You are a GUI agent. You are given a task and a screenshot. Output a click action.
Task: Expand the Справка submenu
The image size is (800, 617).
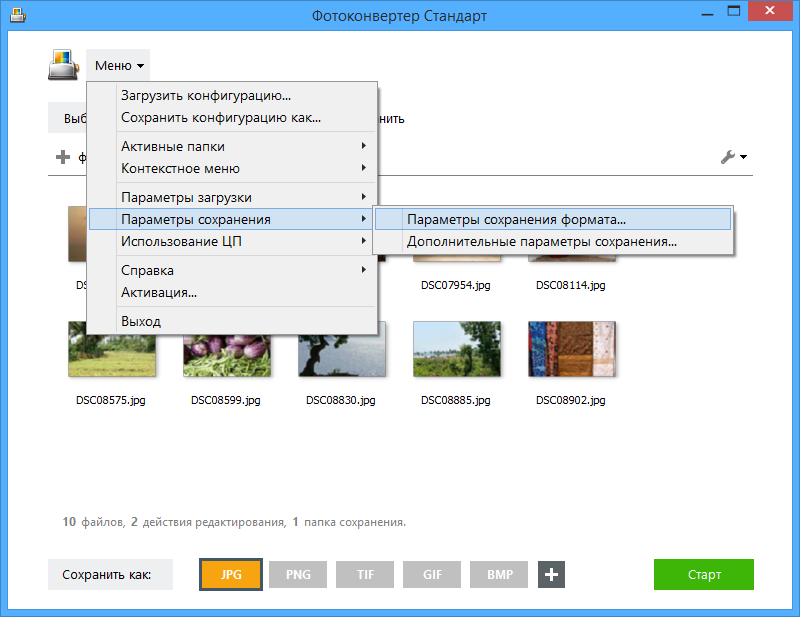232,270
